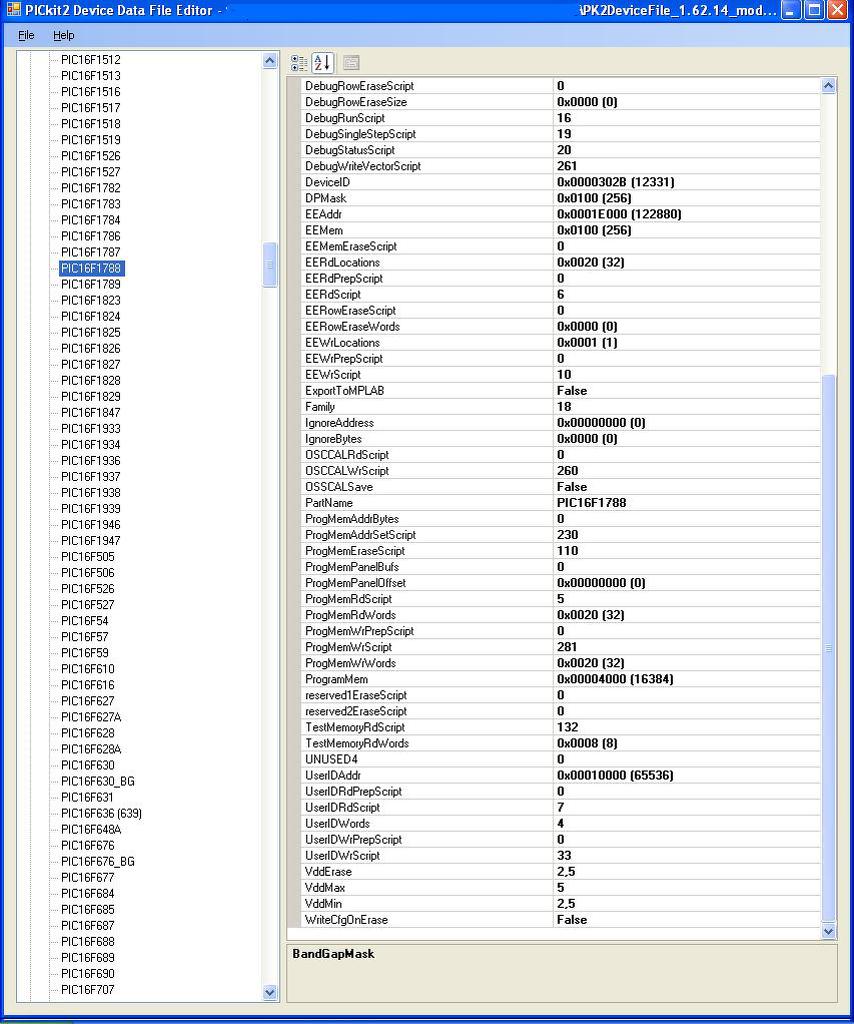This screenshot has height=1024, width=854.
Task: Select IgnoreAddress property label
Action: (x=340, y=423)
